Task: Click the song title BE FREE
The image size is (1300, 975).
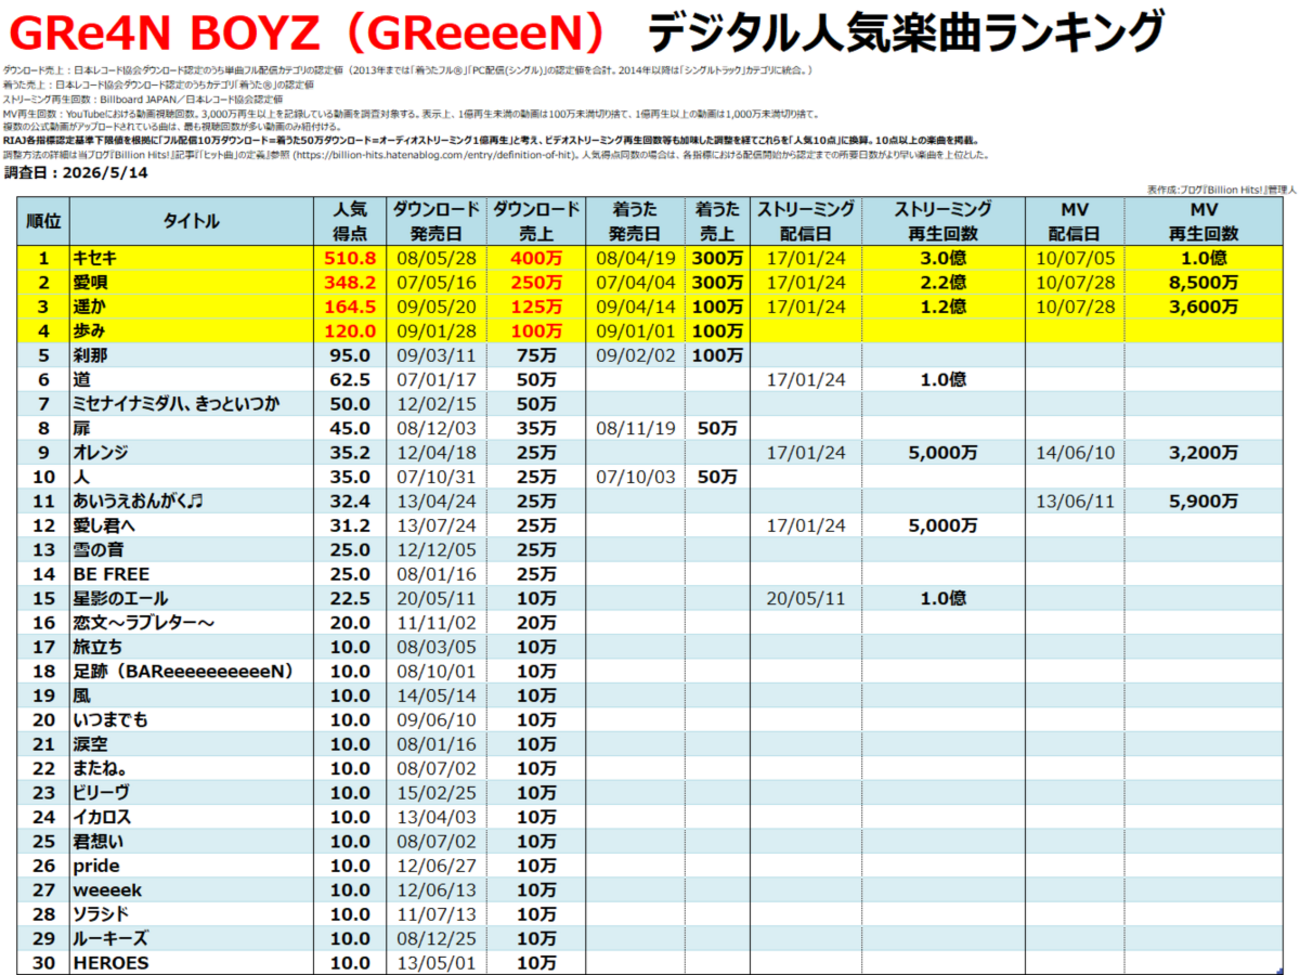Action: point(111,574)
